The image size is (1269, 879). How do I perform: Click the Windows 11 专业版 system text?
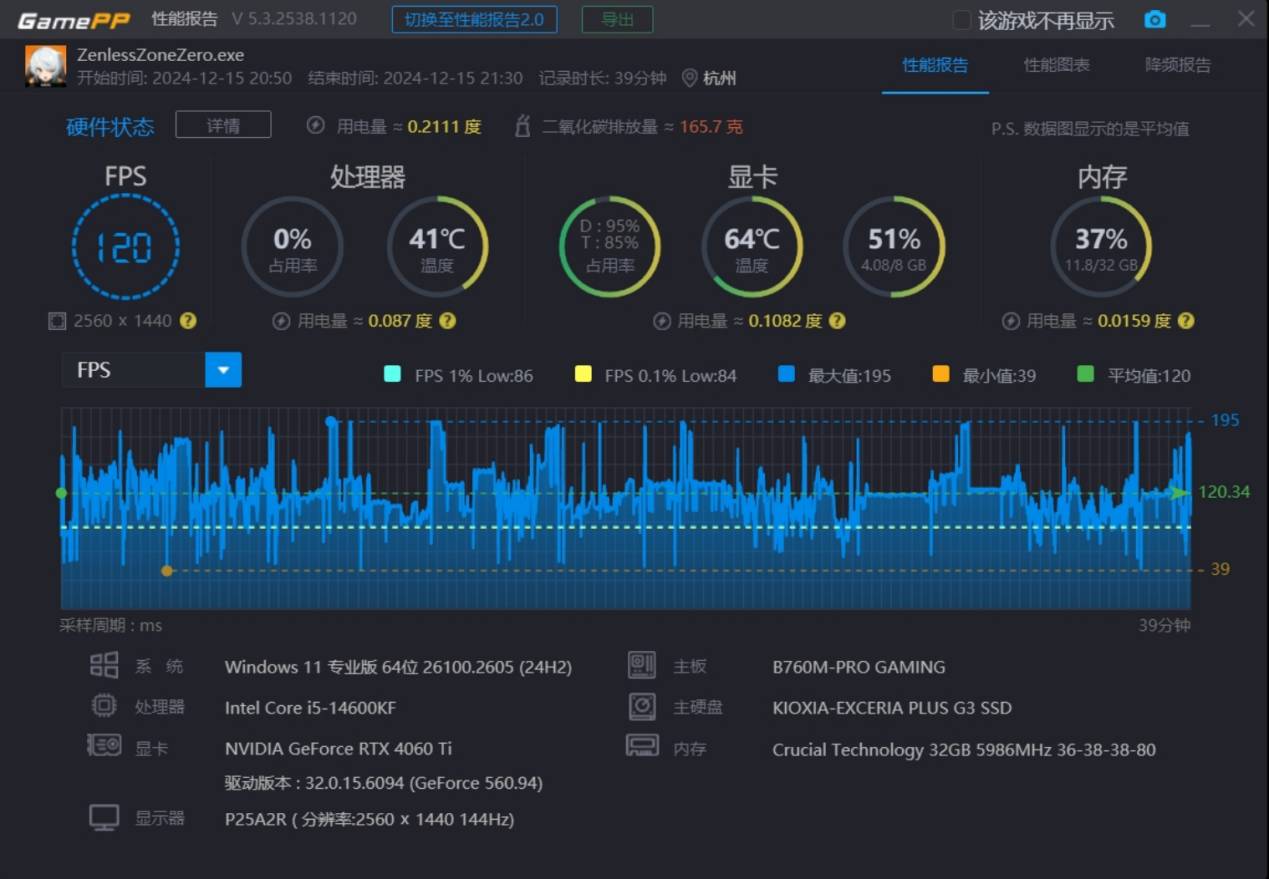pyautogui.click(x=398, y=667)
